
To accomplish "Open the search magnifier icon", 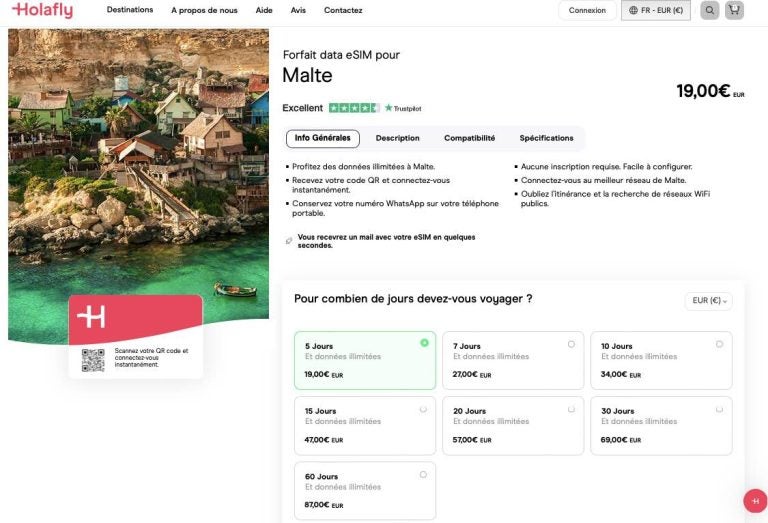I will (709, 10).
